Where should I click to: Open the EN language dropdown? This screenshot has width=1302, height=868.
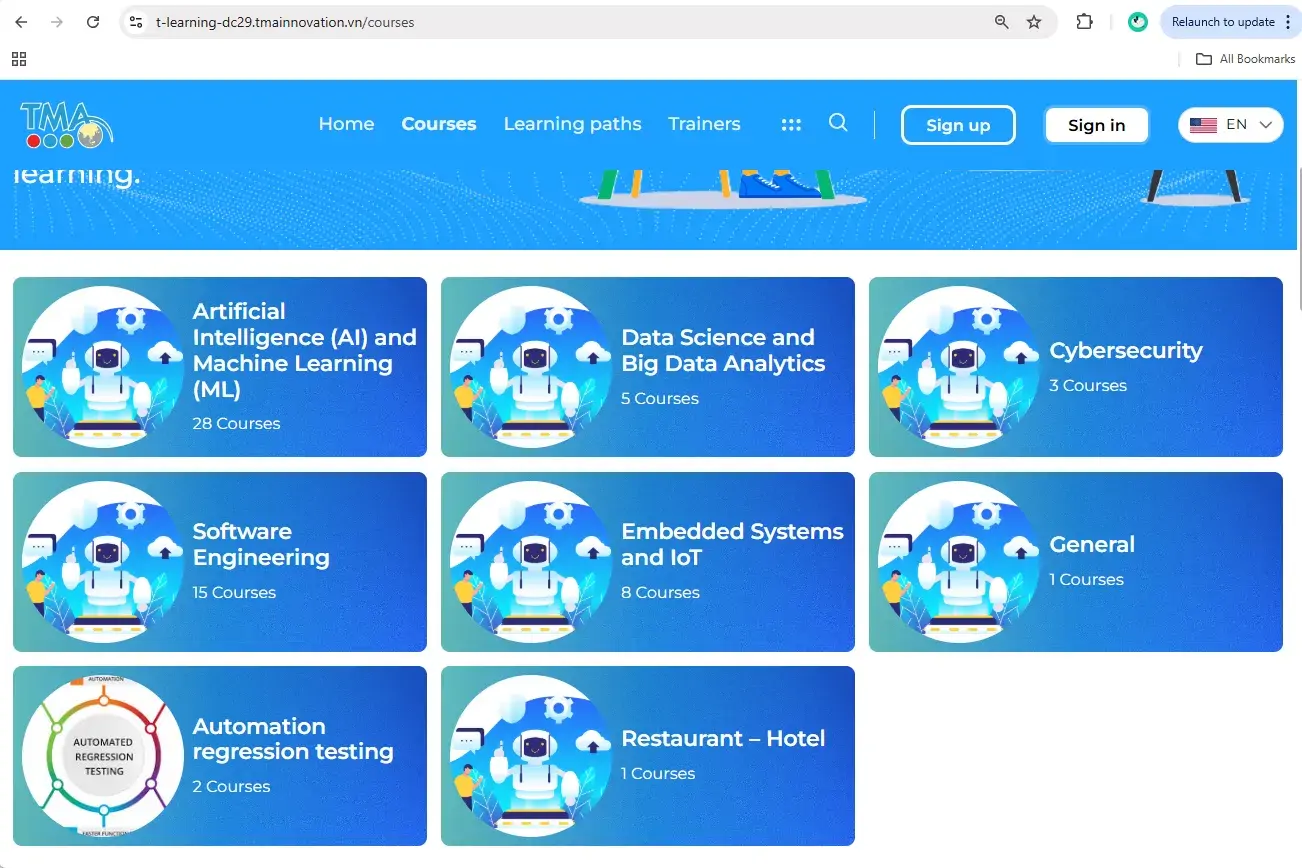1231,125
